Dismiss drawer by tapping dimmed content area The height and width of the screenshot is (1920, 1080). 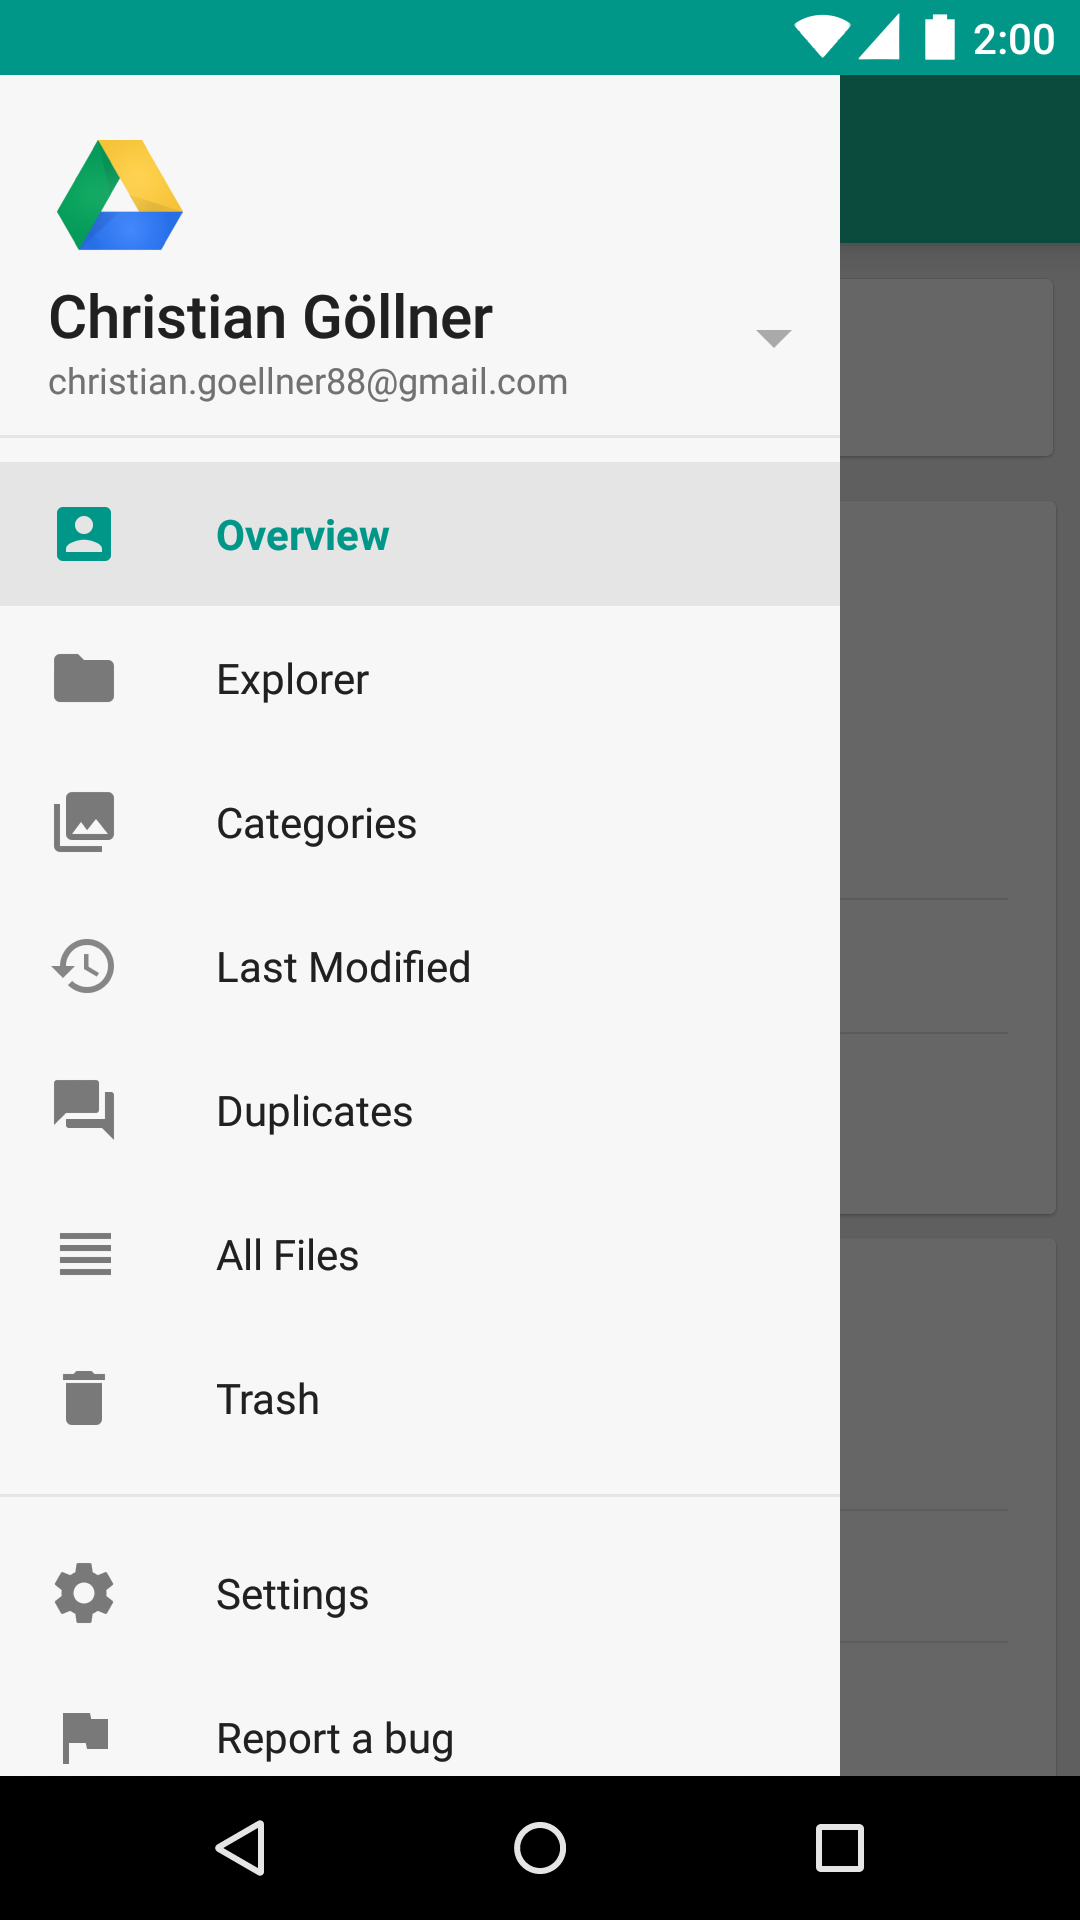[960, 925]
